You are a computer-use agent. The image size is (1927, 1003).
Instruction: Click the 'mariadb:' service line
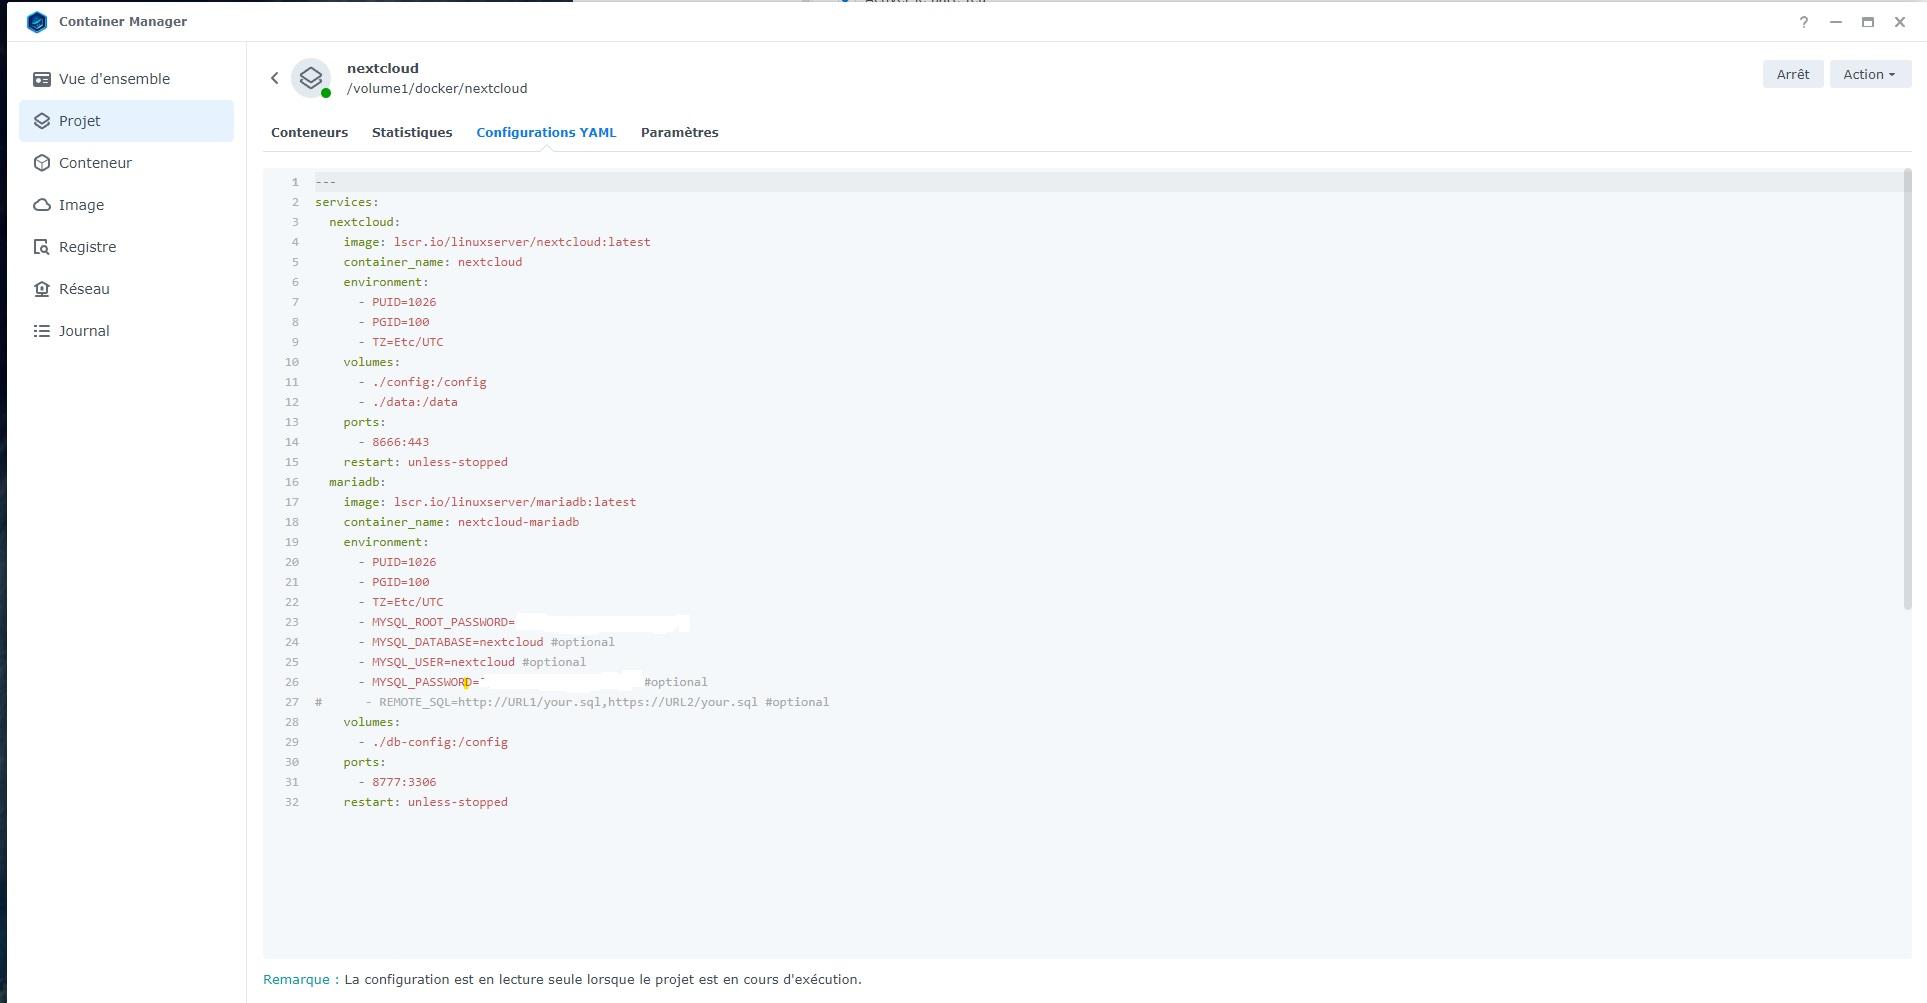[x=357, y=482]
